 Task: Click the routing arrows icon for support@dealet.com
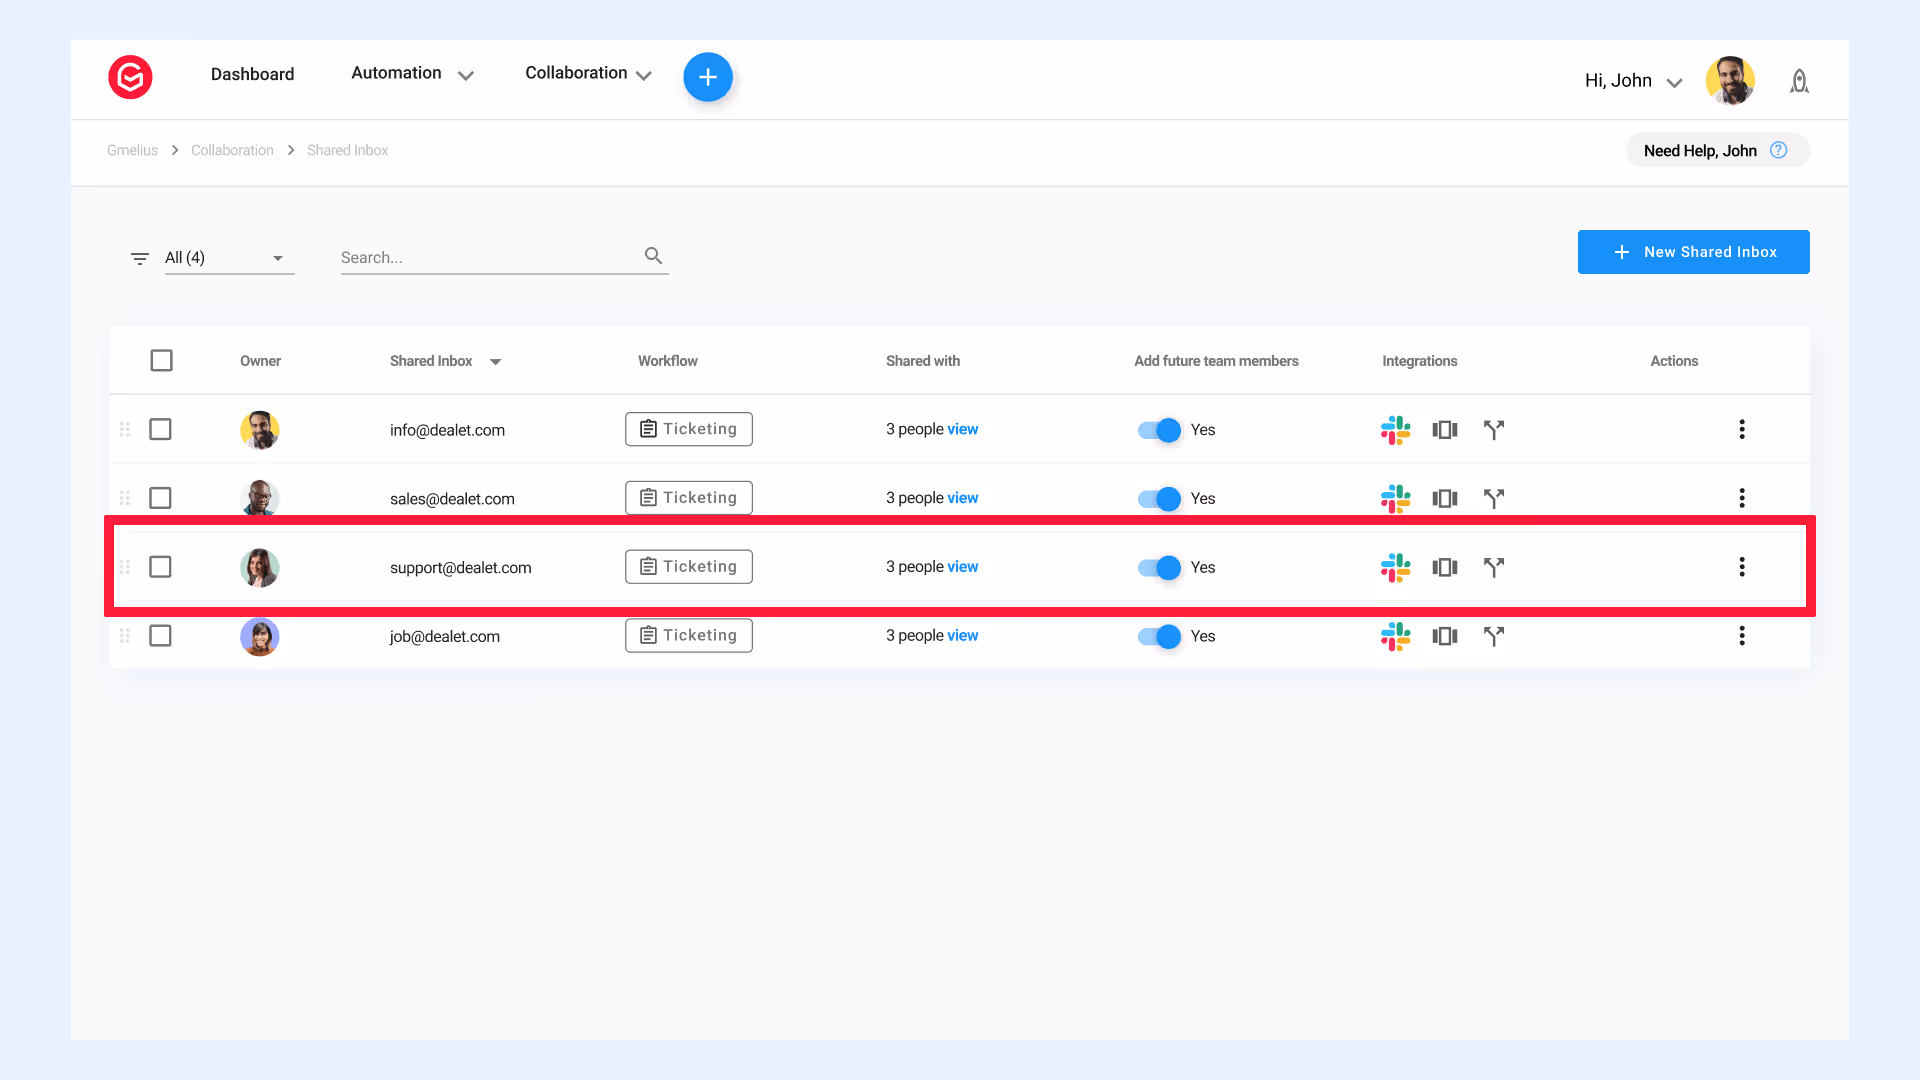point(1493,567)
